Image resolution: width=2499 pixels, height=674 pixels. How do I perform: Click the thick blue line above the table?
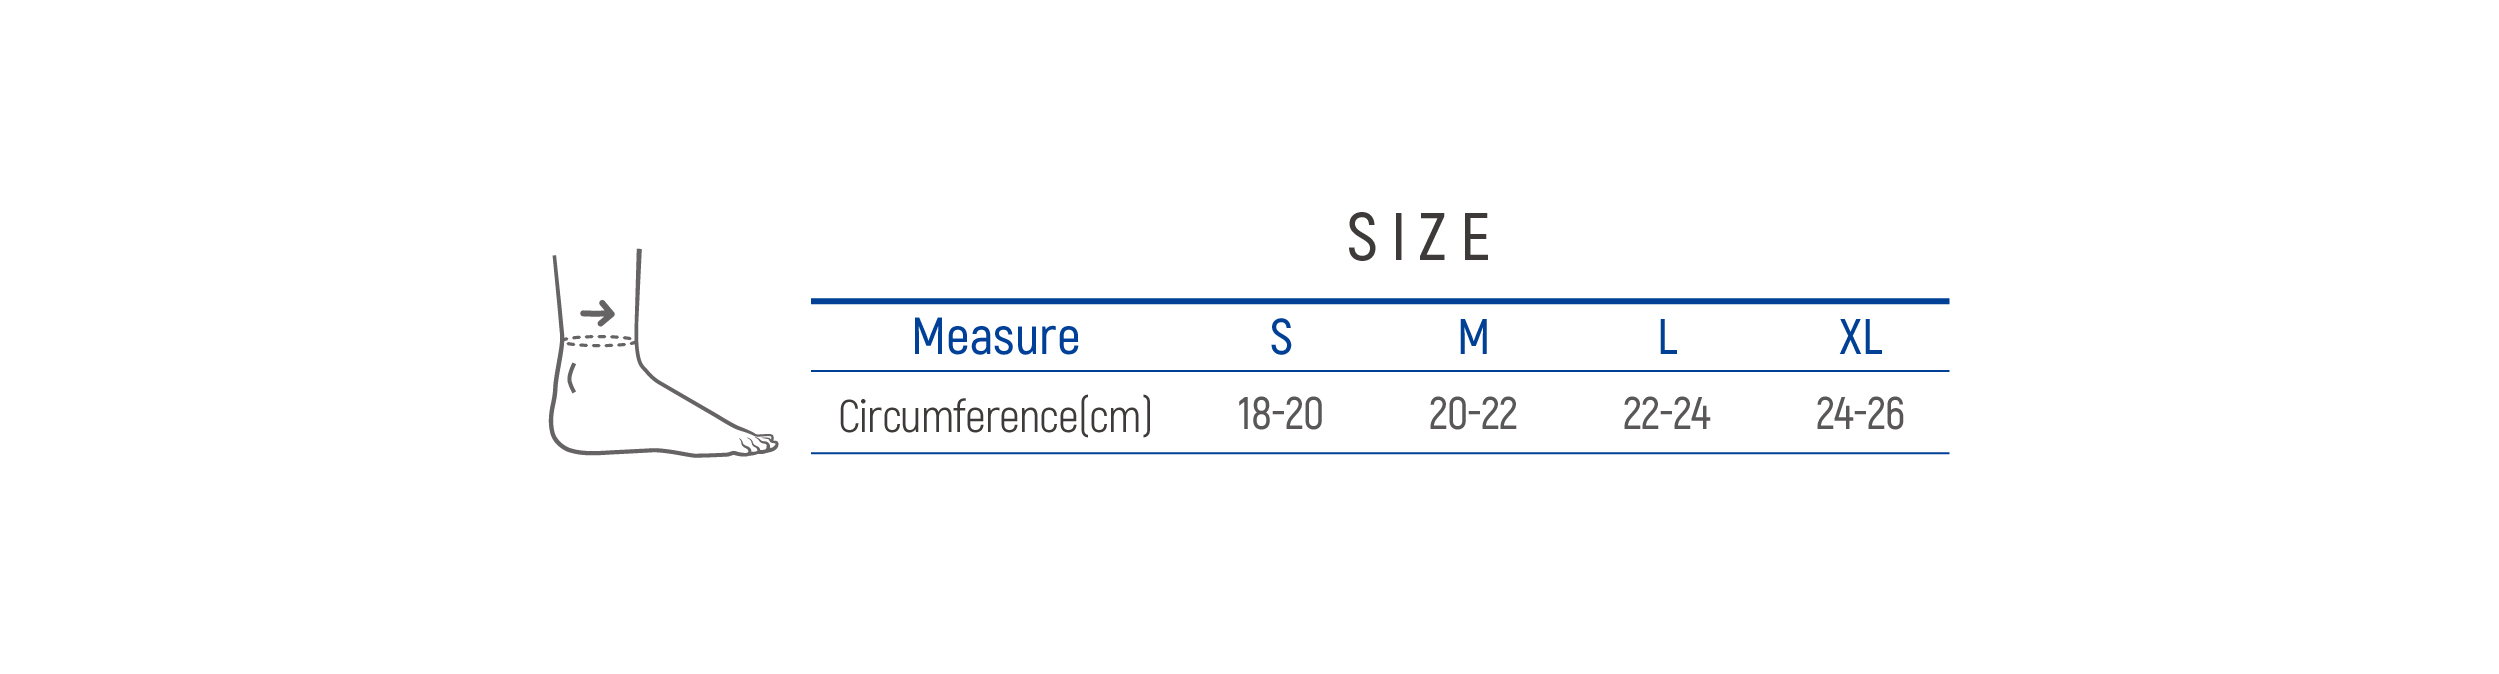(1380, 301)
